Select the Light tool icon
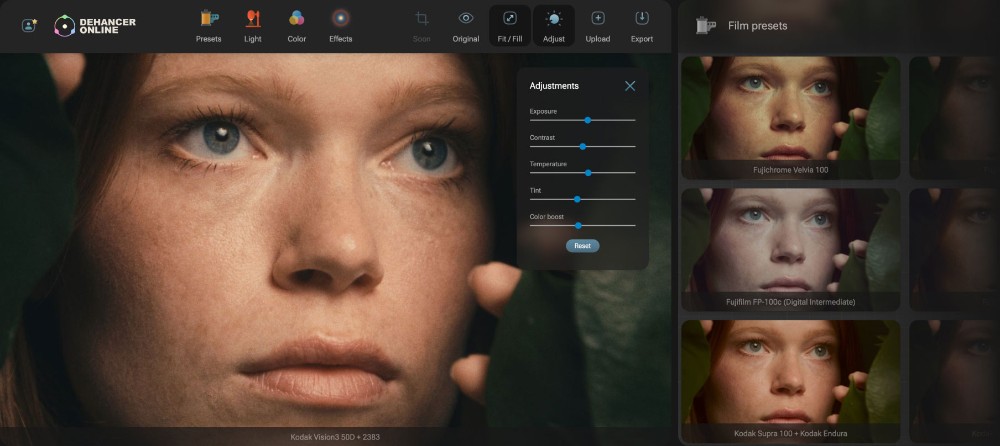This screenshot has height=446, width=1000. tap(253, 18)
